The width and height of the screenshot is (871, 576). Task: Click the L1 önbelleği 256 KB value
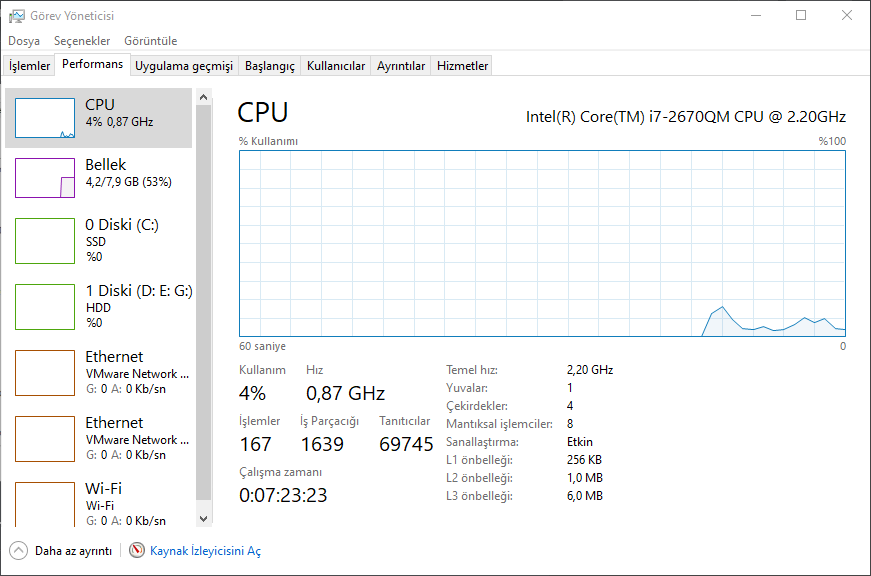[x=584, y=460]
